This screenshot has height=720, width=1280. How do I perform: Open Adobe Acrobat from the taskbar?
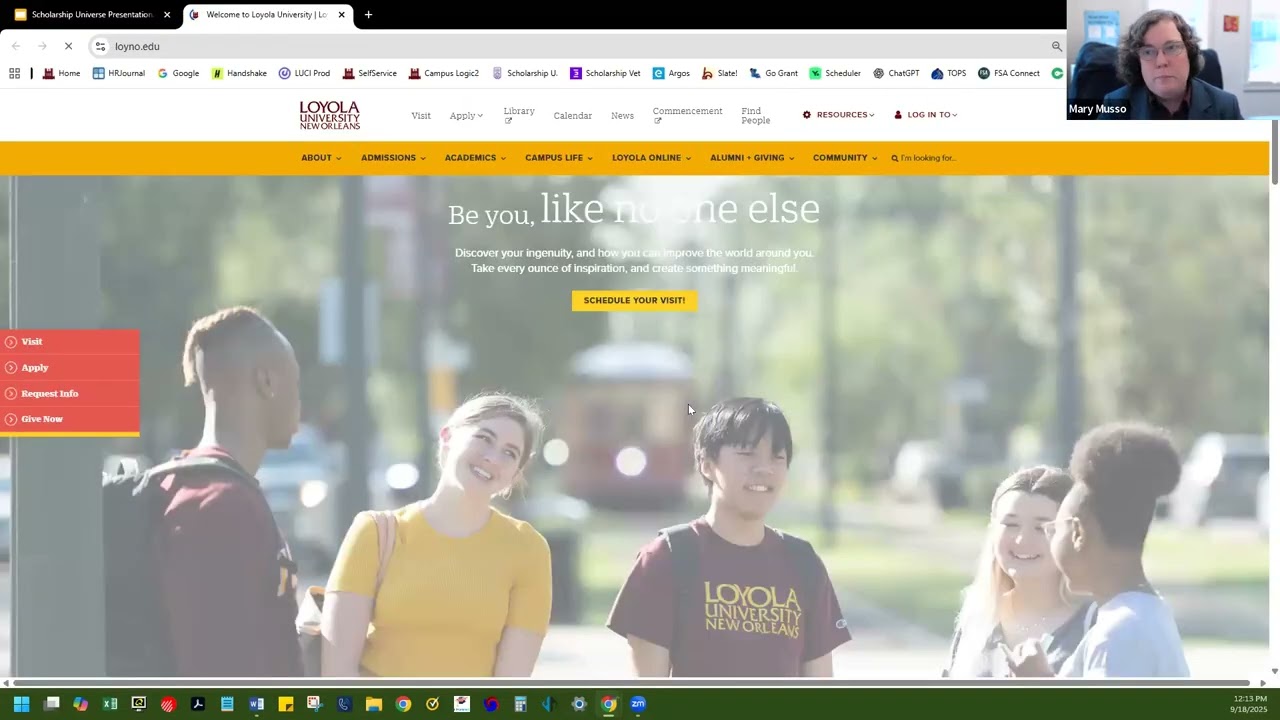pyautogui.click(x=198, y=704)
